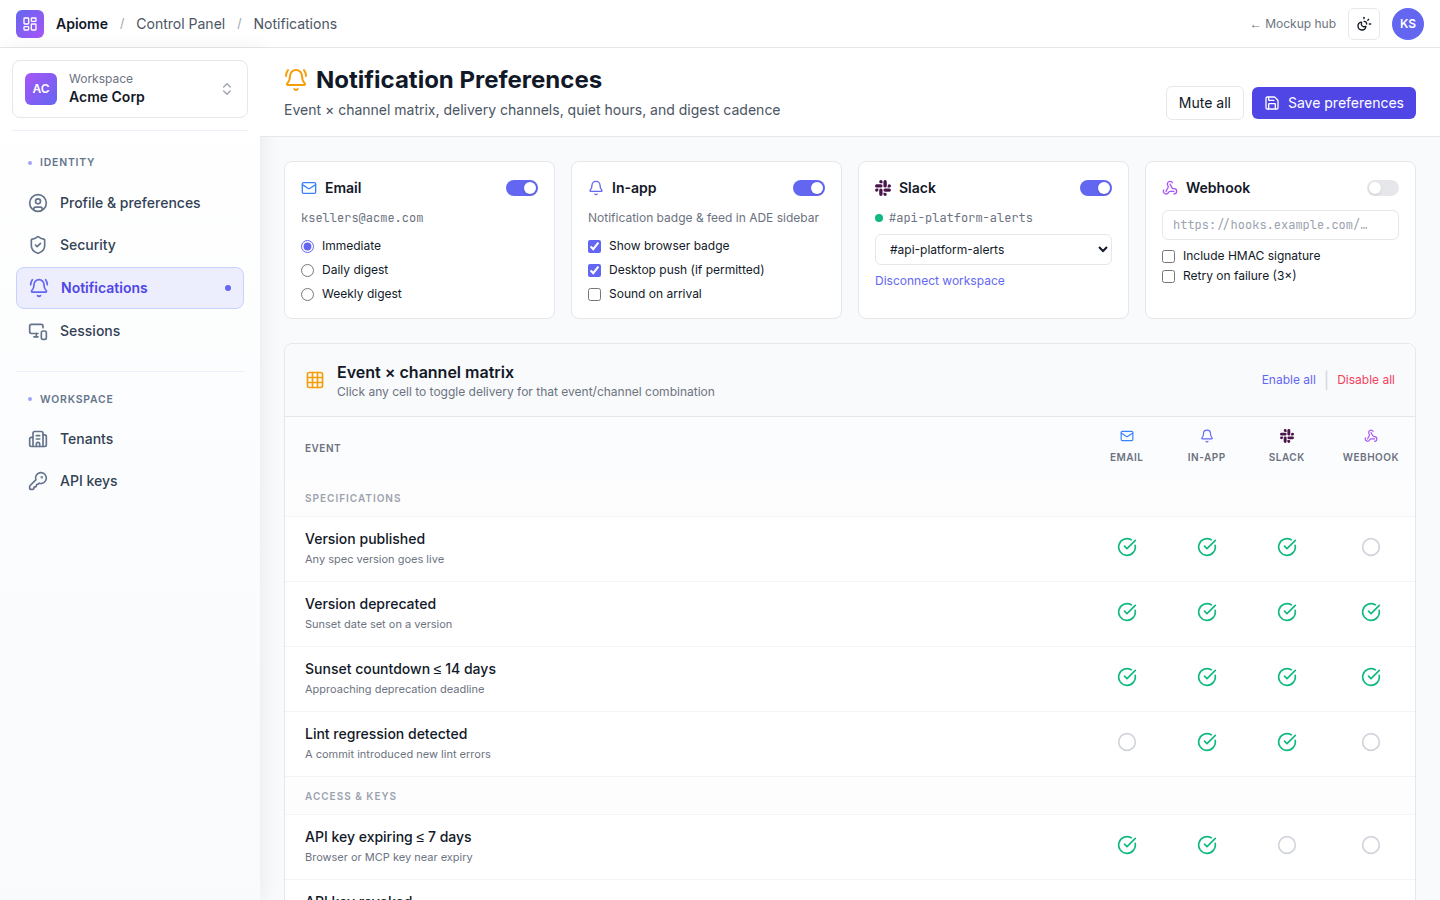Go to Tenants
Screen dimensions: 1440x900
click(x=130, y=439)
